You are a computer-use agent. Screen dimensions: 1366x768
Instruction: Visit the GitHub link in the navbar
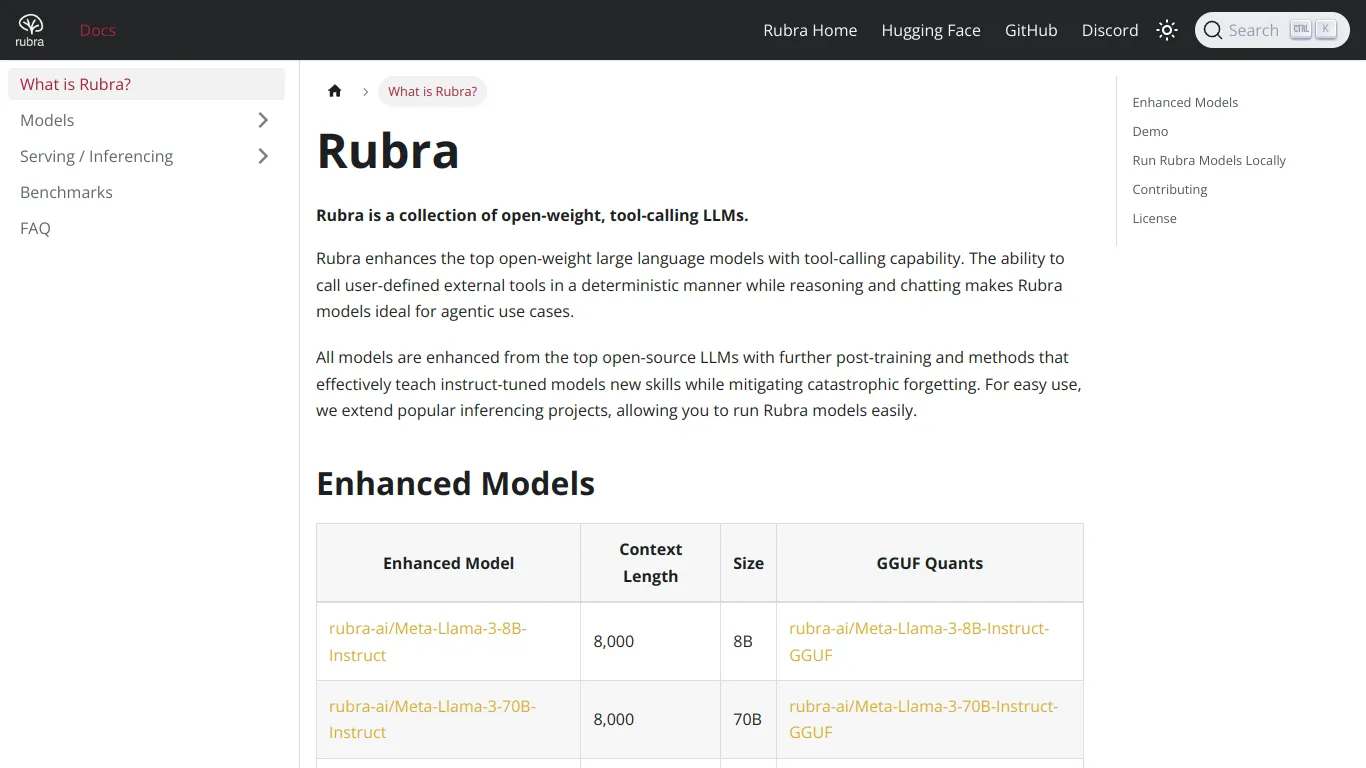tap(1031, 30)
